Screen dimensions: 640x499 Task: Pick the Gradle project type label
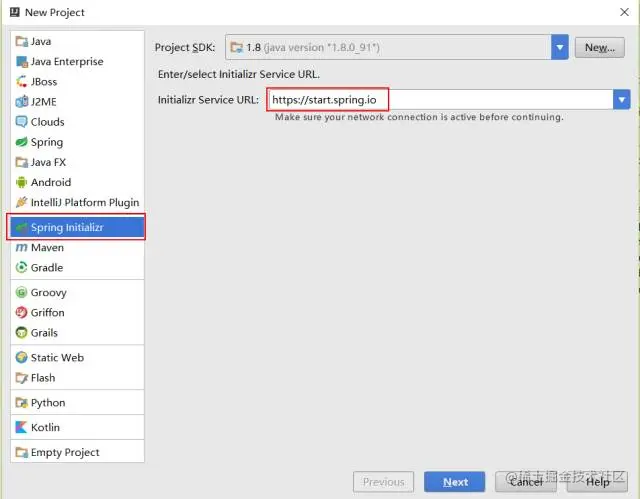tap(47, 267)
